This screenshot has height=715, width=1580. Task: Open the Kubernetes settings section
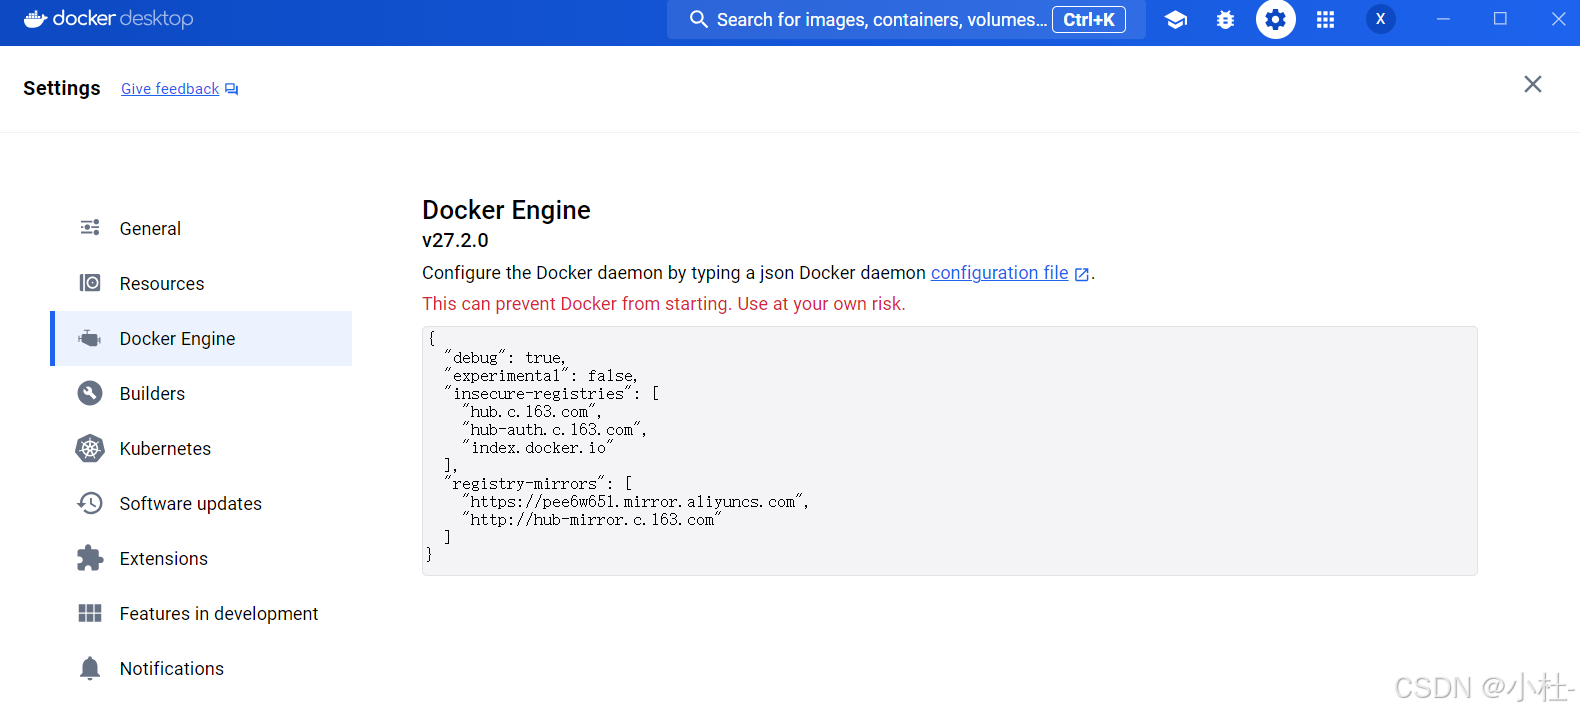coord(201,448)
